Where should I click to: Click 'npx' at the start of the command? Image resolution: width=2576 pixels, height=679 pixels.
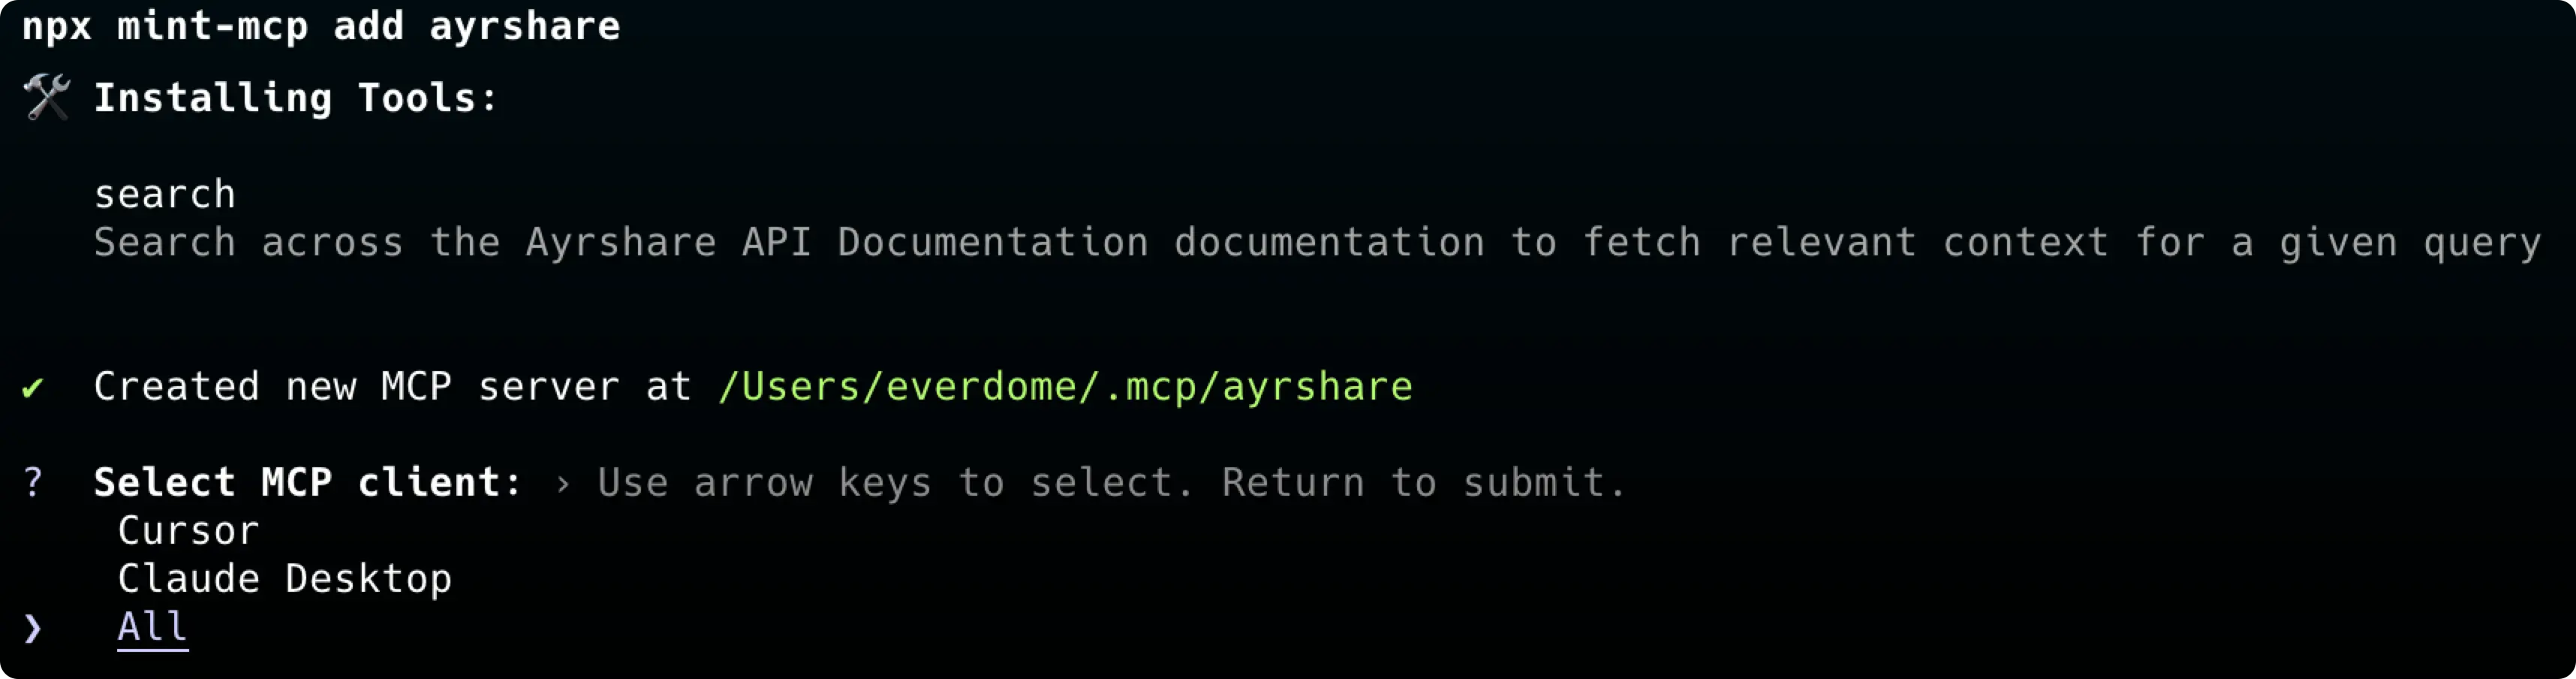click(57, 26)
